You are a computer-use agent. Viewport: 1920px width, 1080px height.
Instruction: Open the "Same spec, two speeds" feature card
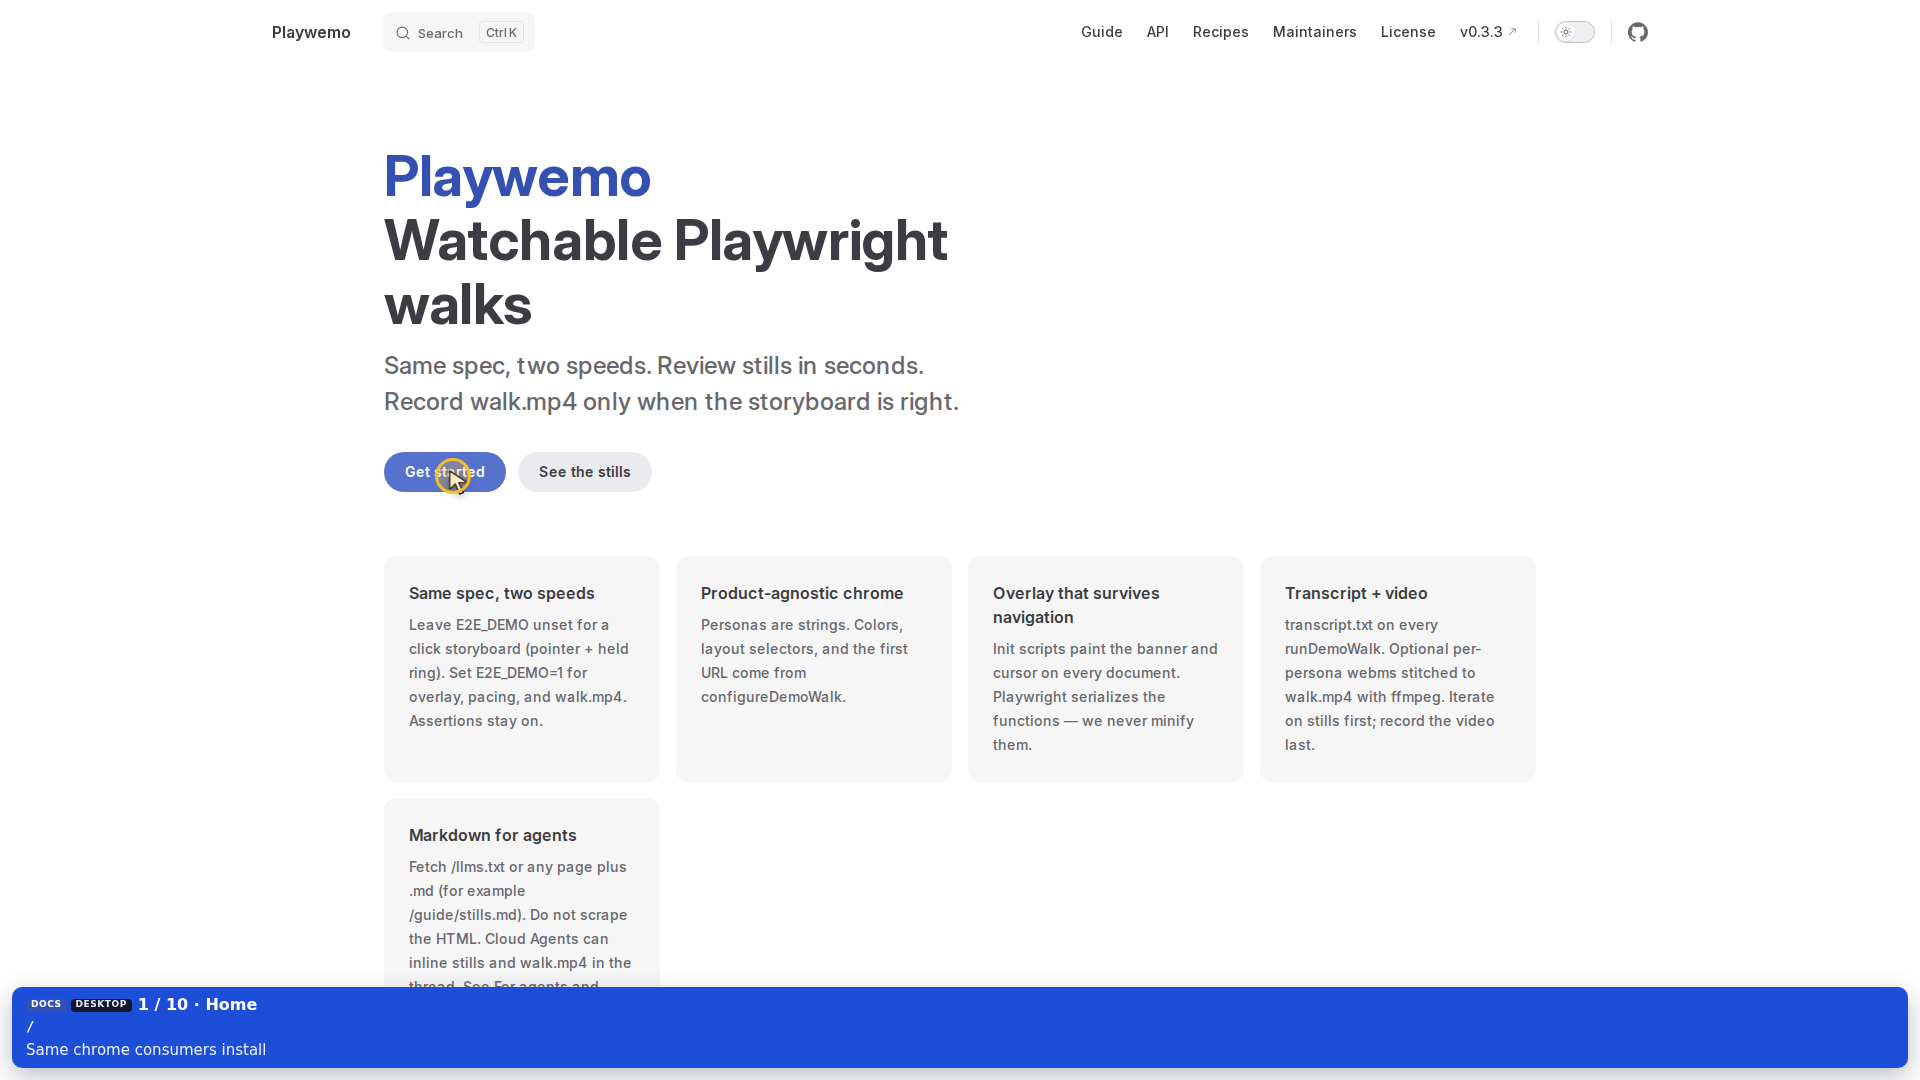coord(522,669)
